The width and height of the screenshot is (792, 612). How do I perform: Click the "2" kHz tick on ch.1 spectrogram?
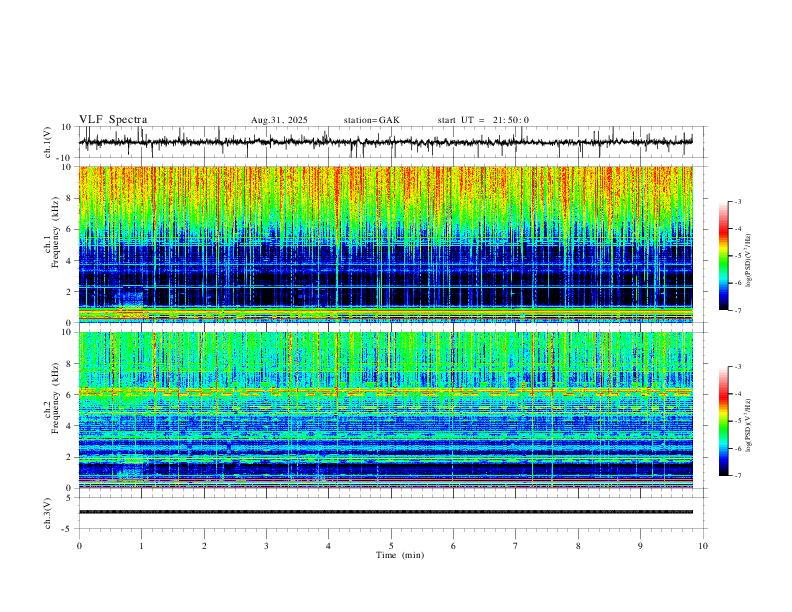pos(69,292)
